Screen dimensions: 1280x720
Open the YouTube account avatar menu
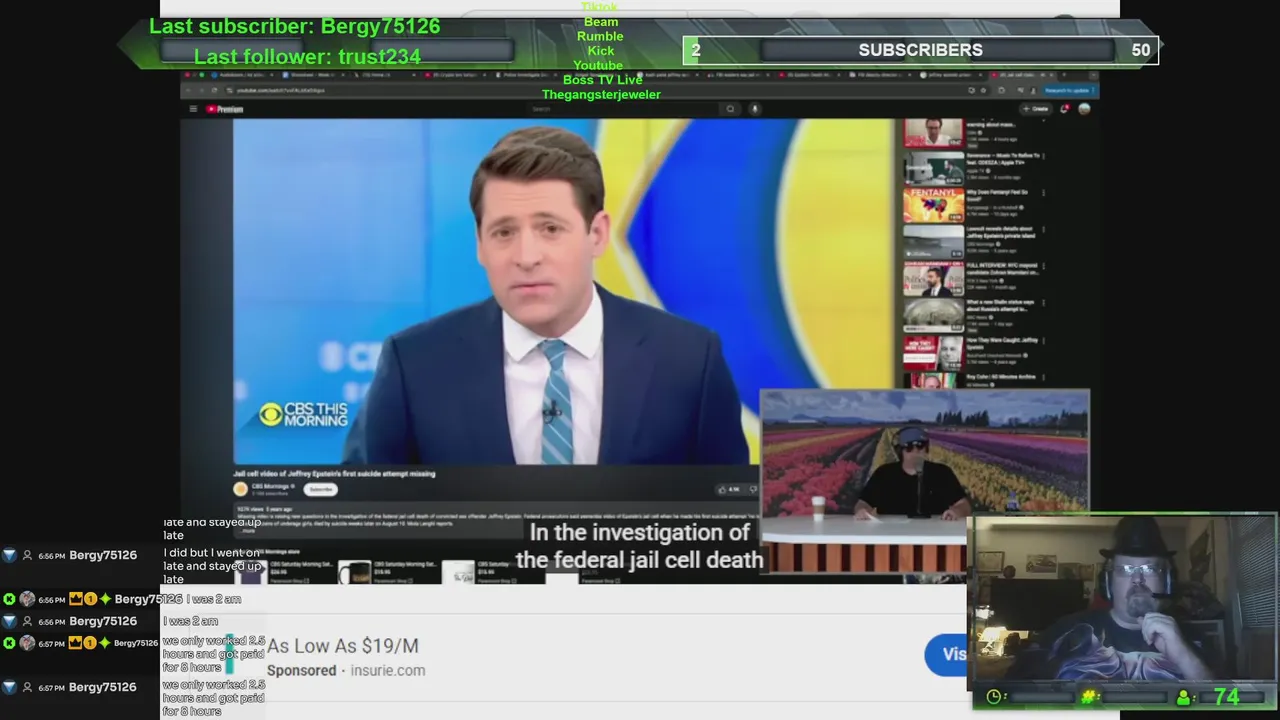(x=1084, y=109)
